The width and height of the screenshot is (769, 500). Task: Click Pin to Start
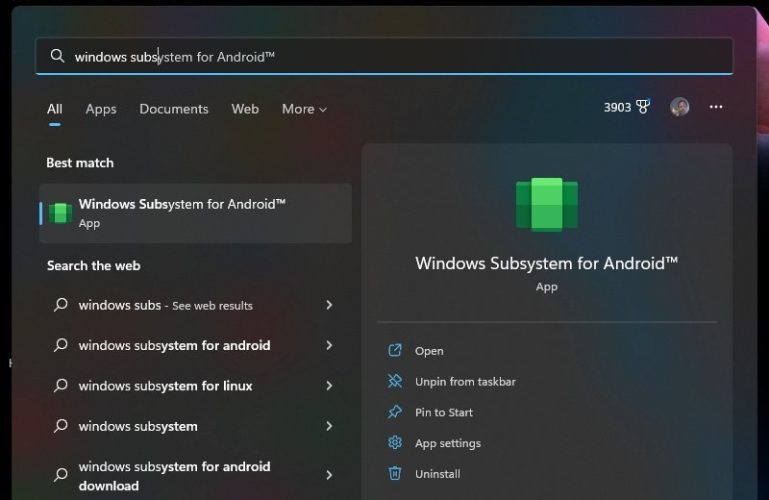[x=444, y=412]
